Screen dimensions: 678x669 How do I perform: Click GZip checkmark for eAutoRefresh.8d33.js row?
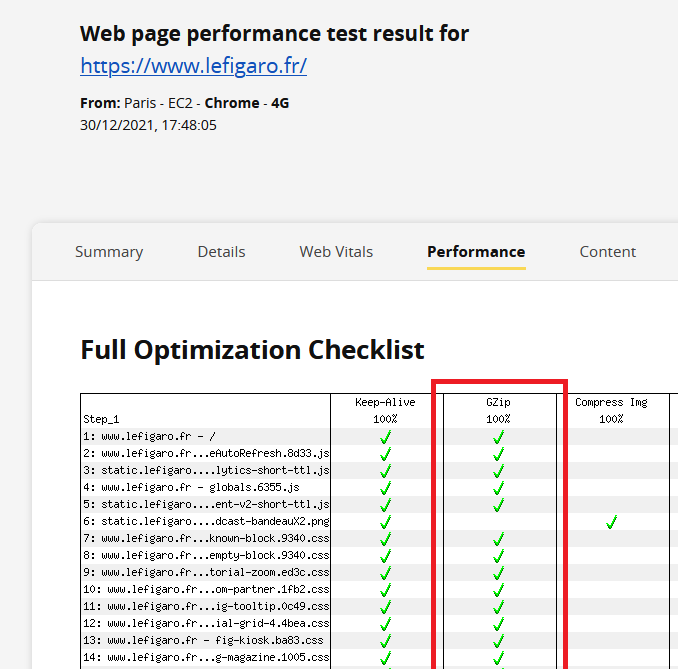498,454
